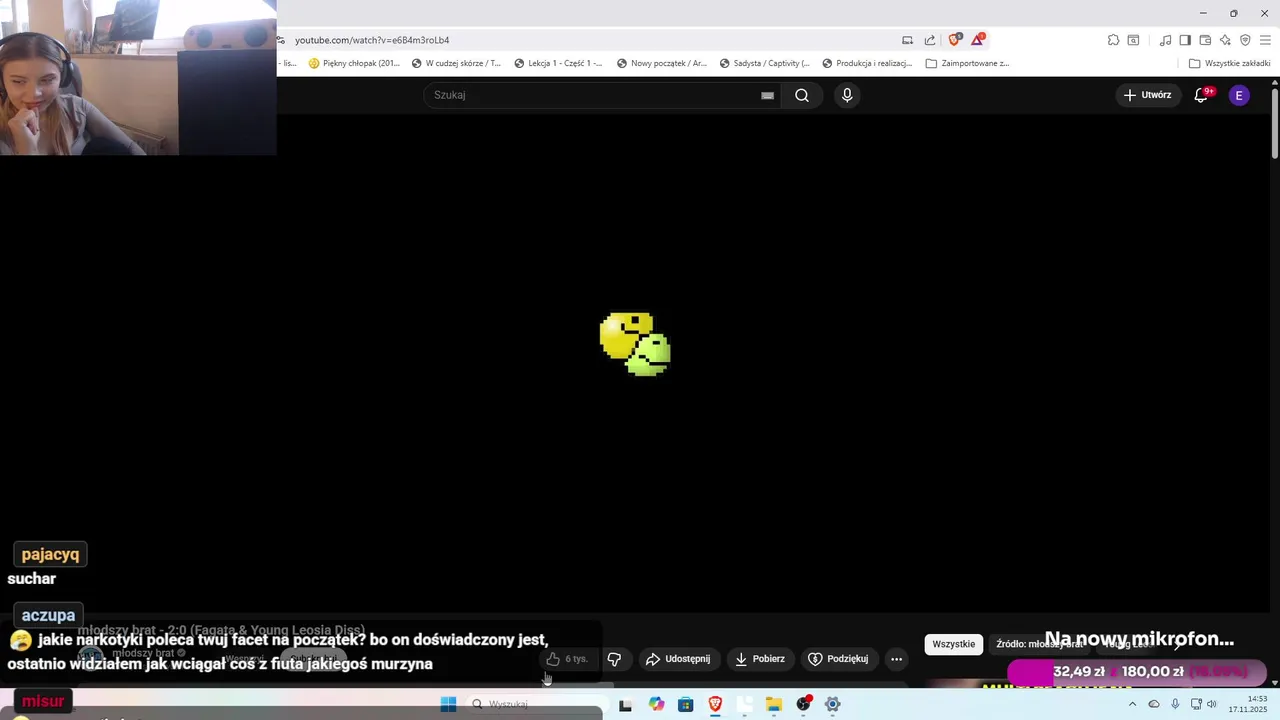This screenshot has width=1280, height=720.
Task: Open the Lekcja 1 - Część 1 bookmark
Action: (x=558, y=63)
